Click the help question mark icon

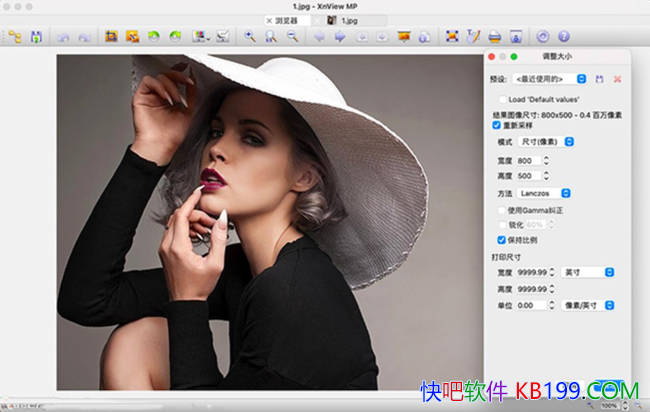(564, 37)
